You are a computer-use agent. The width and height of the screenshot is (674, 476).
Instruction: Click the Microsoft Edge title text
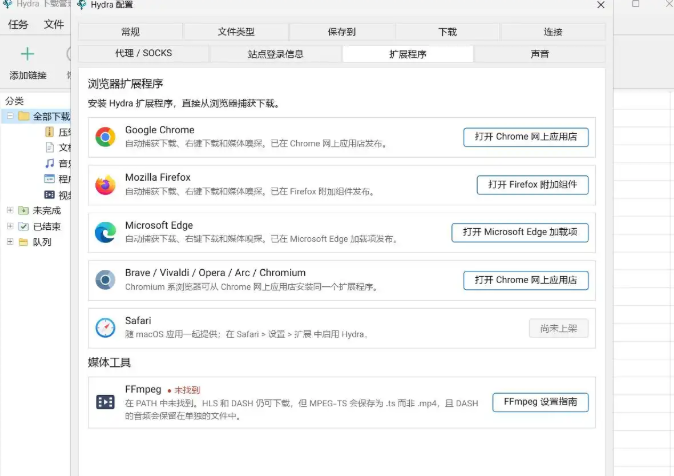coord(159,225)
